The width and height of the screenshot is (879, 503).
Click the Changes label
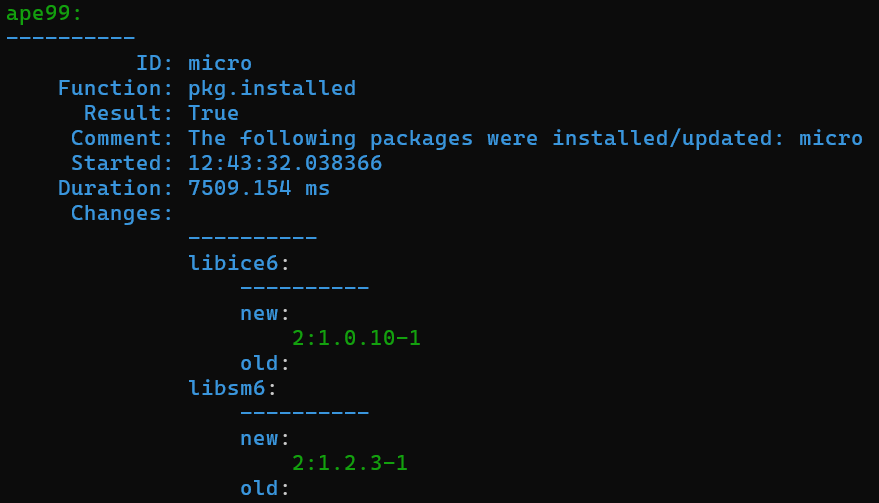pyautogui.click(x=122, y=213)
